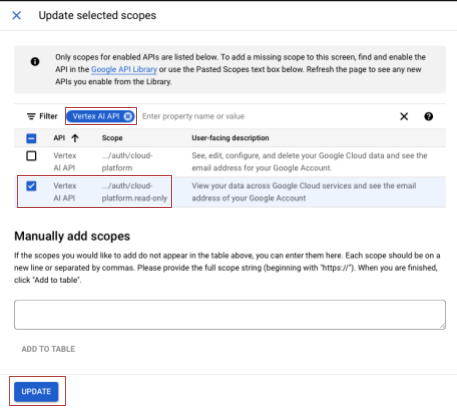The image size is (457, 409).
Task: Select the cloud-platform.read-only scope row description
Action: [x=304, y=192]
